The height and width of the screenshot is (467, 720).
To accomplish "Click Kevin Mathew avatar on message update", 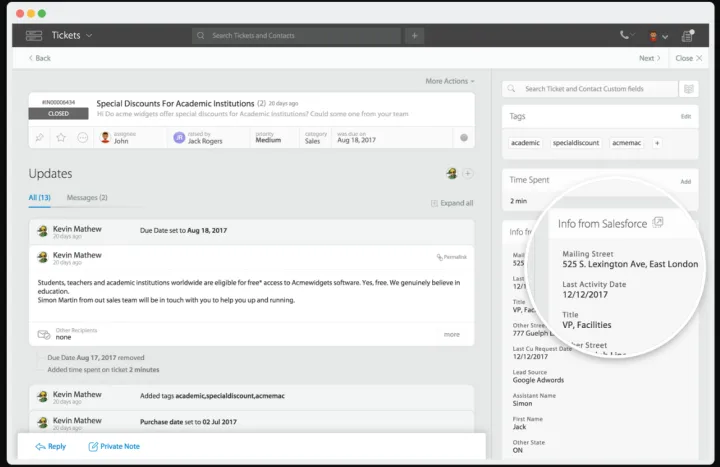I will pyautogui.click(x=43, y=258).
